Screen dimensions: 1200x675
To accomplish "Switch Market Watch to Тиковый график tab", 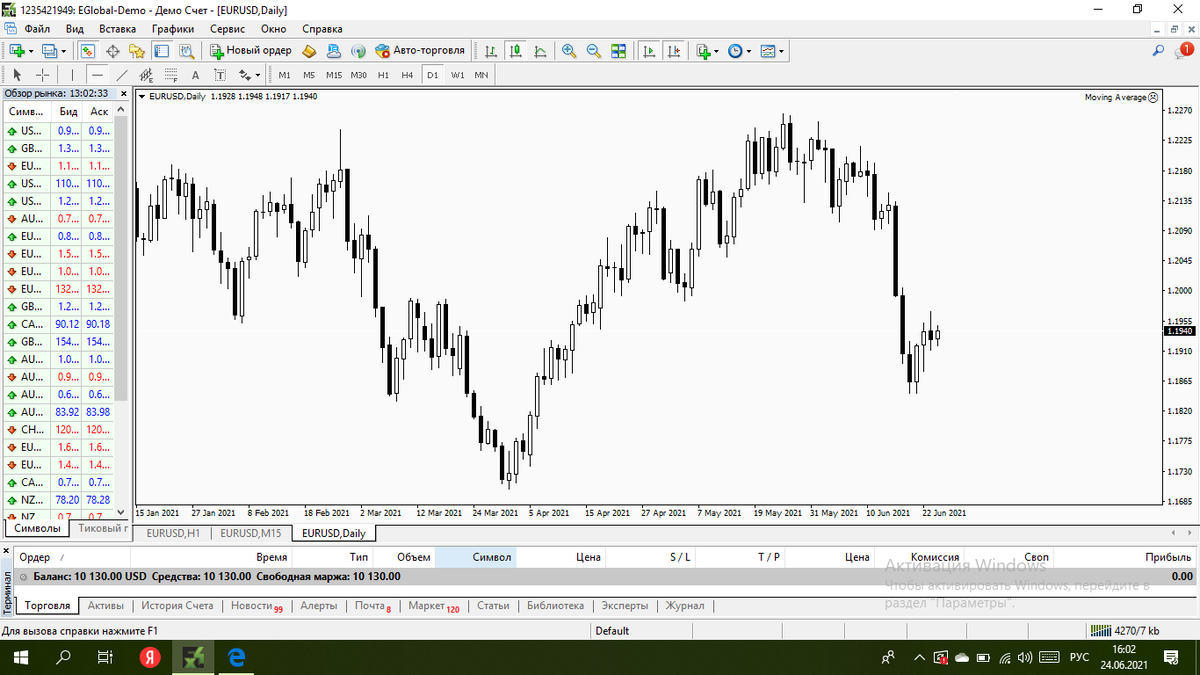I will click(x=102, y=528).
